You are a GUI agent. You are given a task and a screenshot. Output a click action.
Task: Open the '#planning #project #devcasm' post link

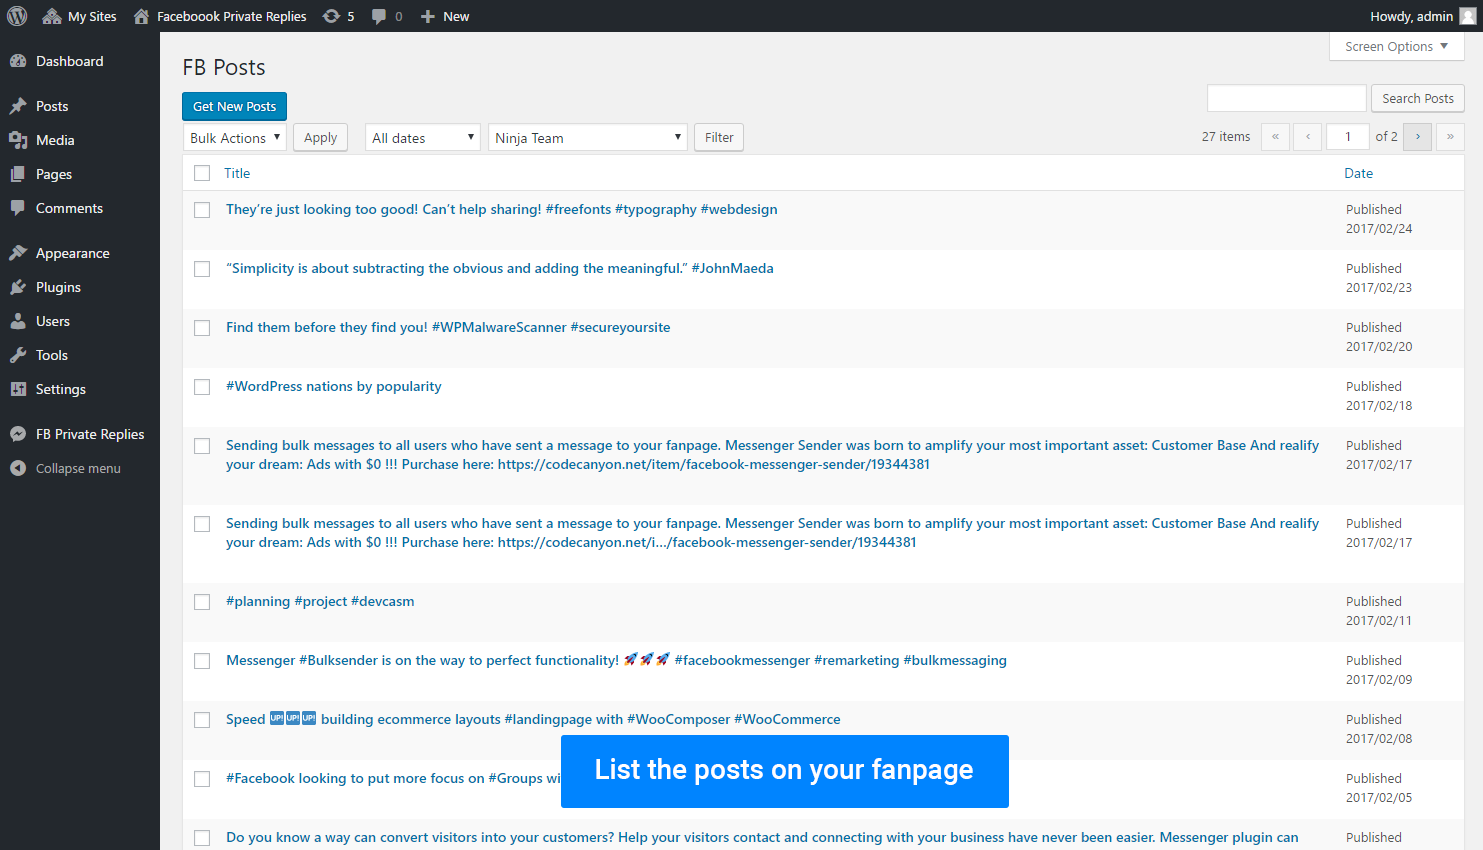coord(320,601)
